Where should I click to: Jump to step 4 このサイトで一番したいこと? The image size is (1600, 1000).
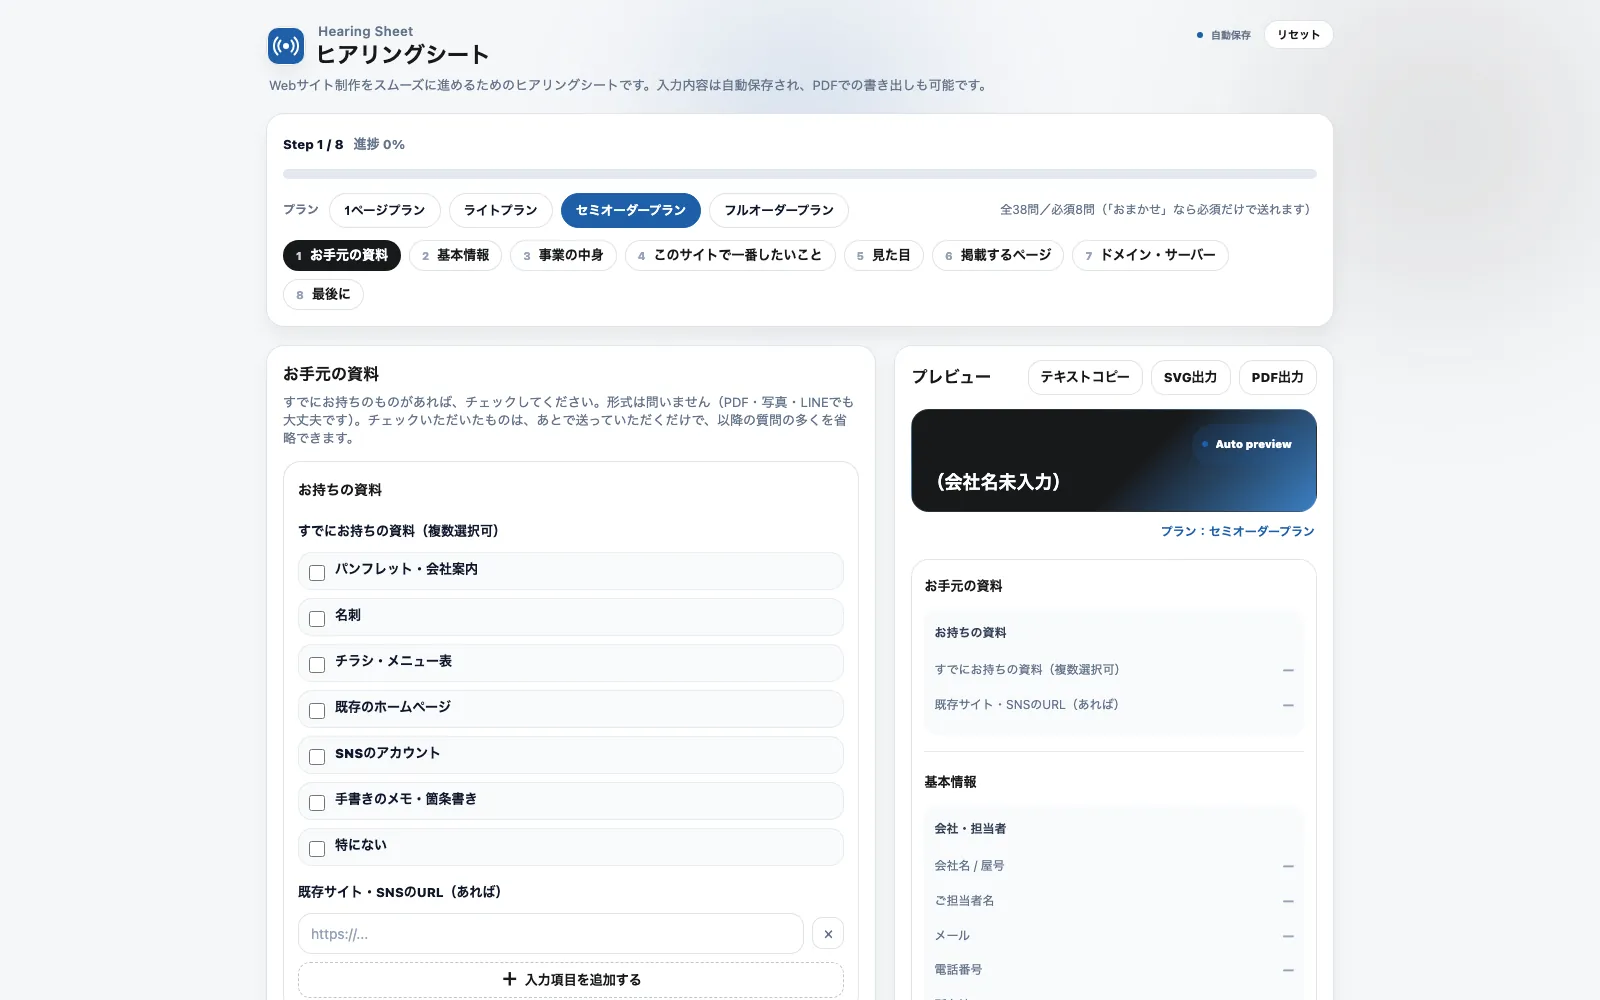[730, 255]
